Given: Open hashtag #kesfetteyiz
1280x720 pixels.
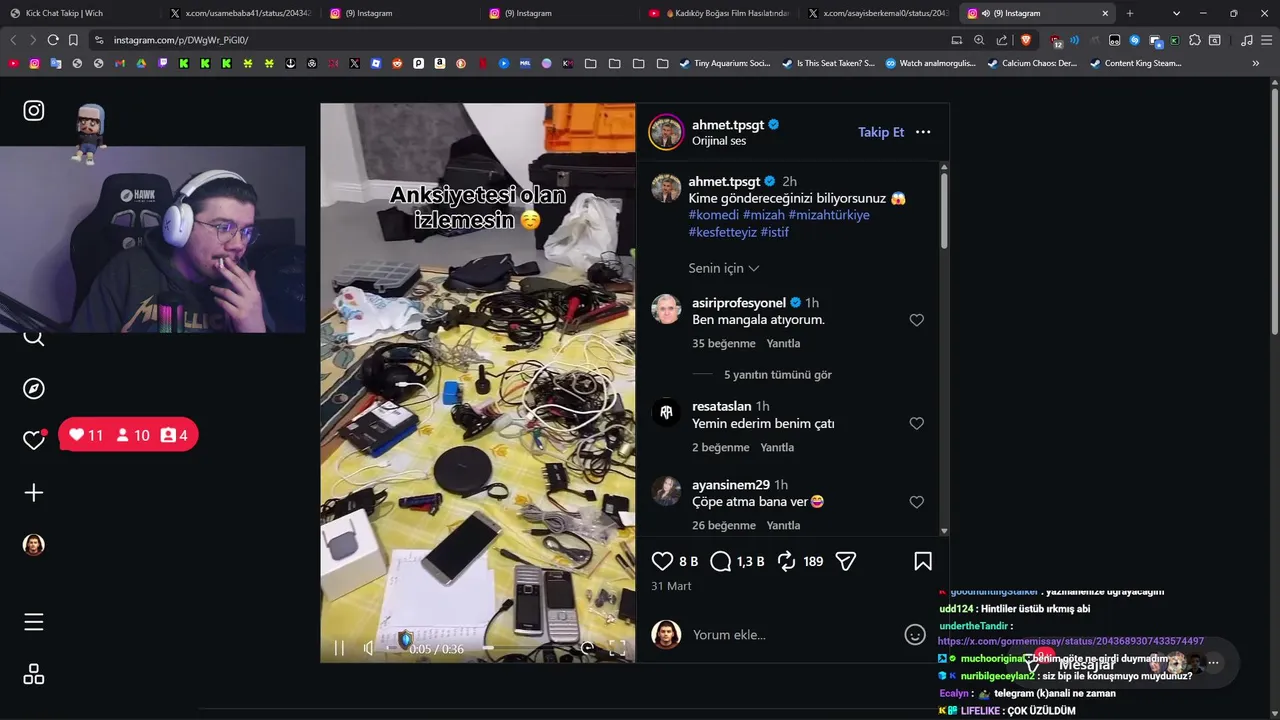Looking at the screenshot, I should (722, 232).
